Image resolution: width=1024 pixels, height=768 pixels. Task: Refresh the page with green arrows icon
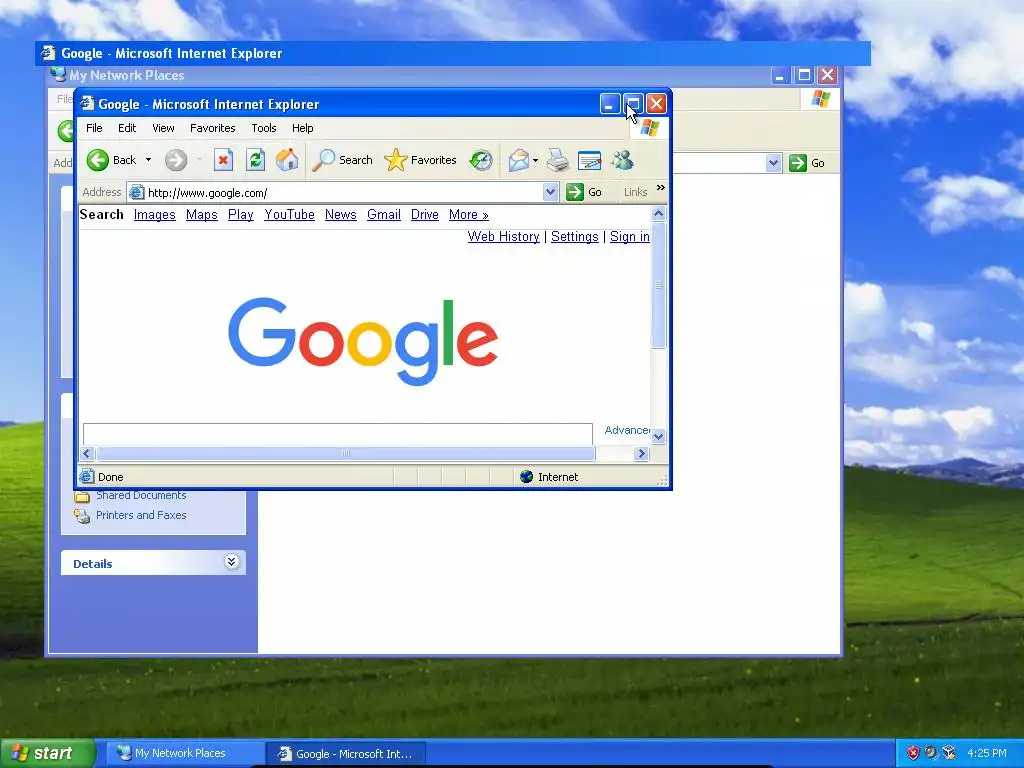click(255, 160)
